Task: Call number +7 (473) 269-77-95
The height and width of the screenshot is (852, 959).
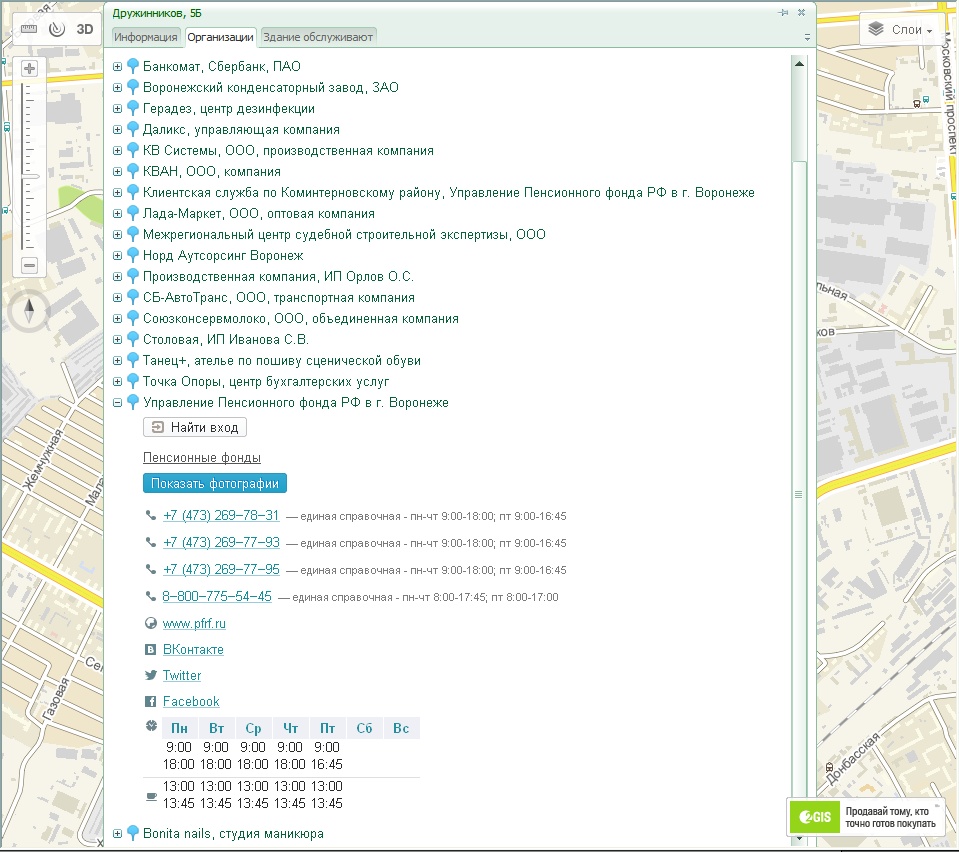Action: pyautogui.click(x=221, y=569)
